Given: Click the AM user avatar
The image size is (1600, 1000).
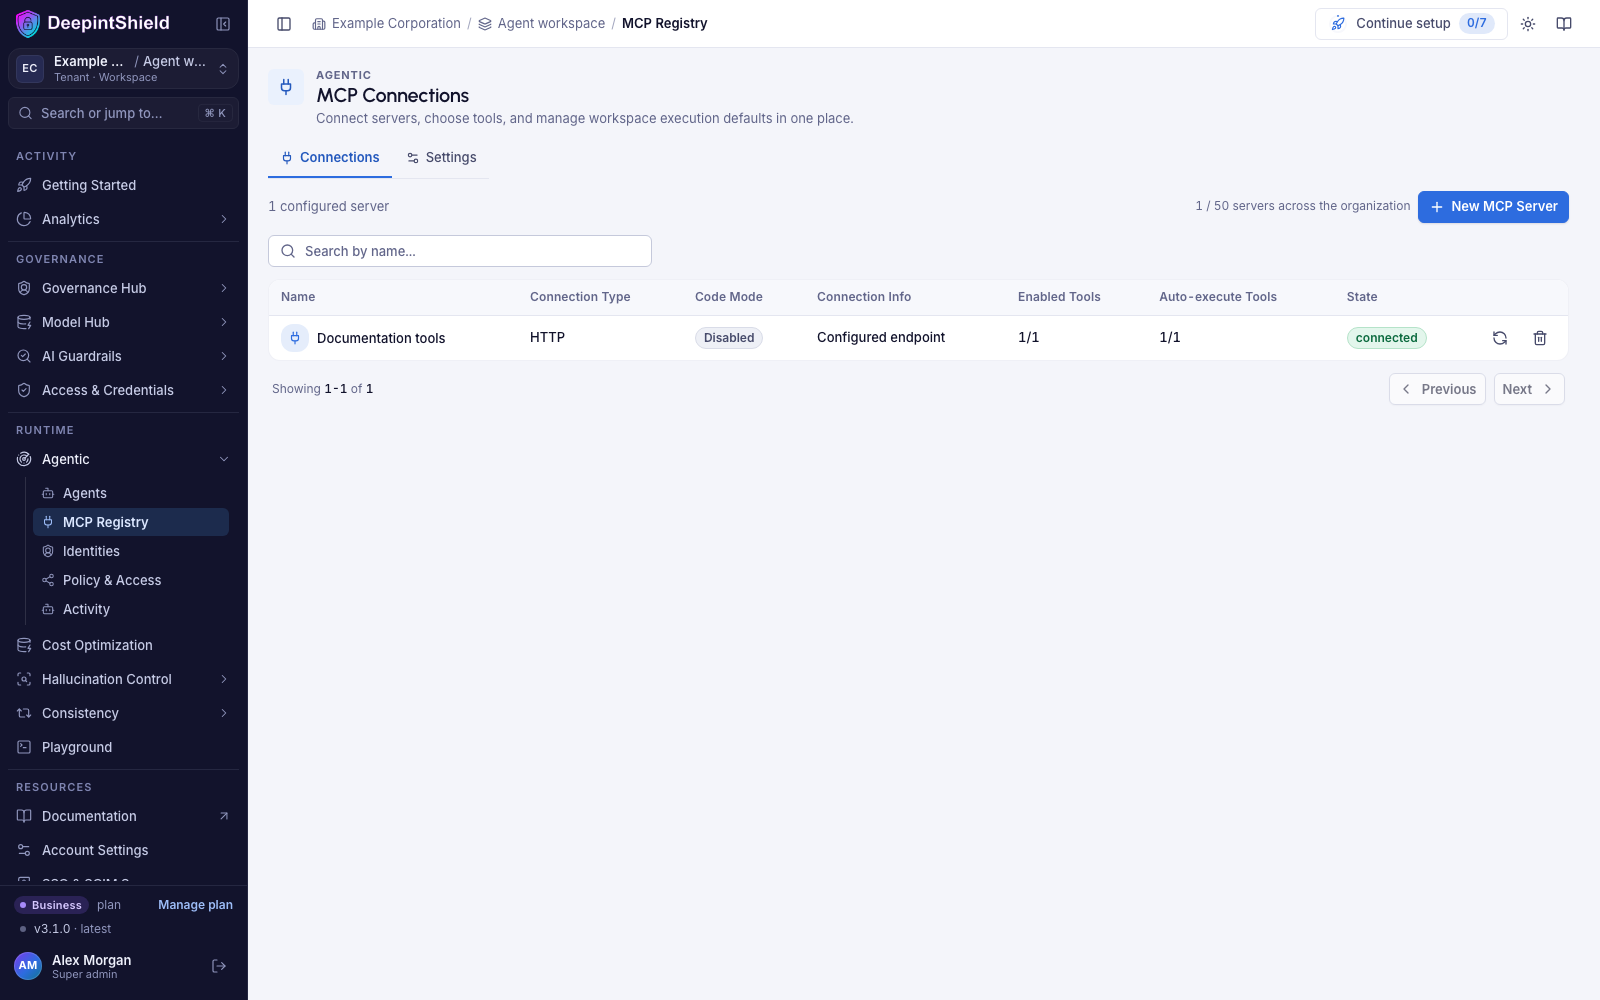Looking at the screenshot, I should pos(28,966).
